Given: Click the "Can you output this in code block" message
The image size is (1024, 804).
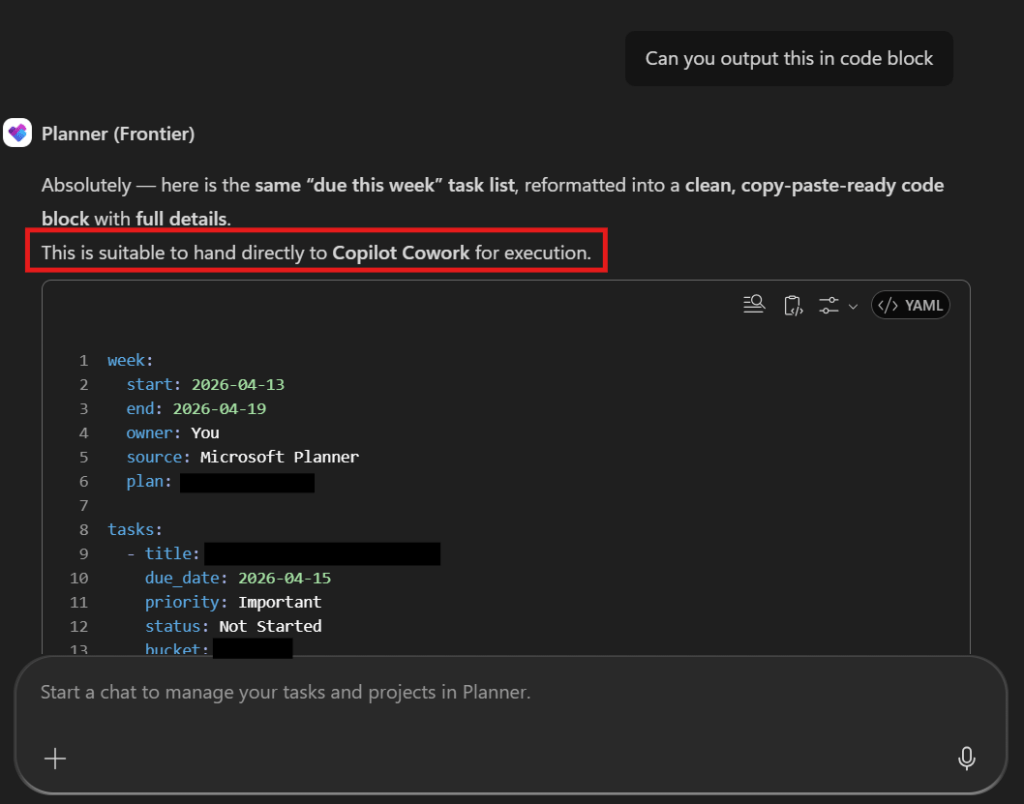Looking at the screenshot, I should 789,58.
